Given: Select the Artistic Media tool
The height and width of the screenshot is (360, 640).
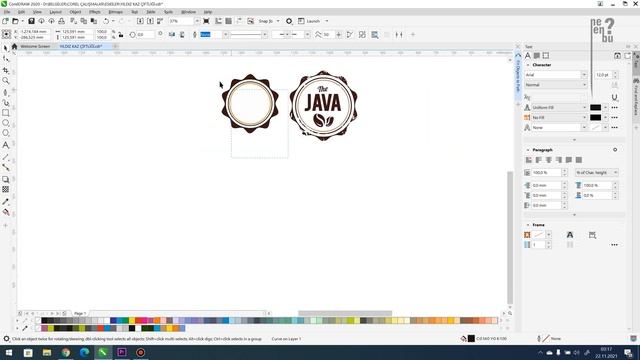Looking at the screenshot, I should coord(6,103).
